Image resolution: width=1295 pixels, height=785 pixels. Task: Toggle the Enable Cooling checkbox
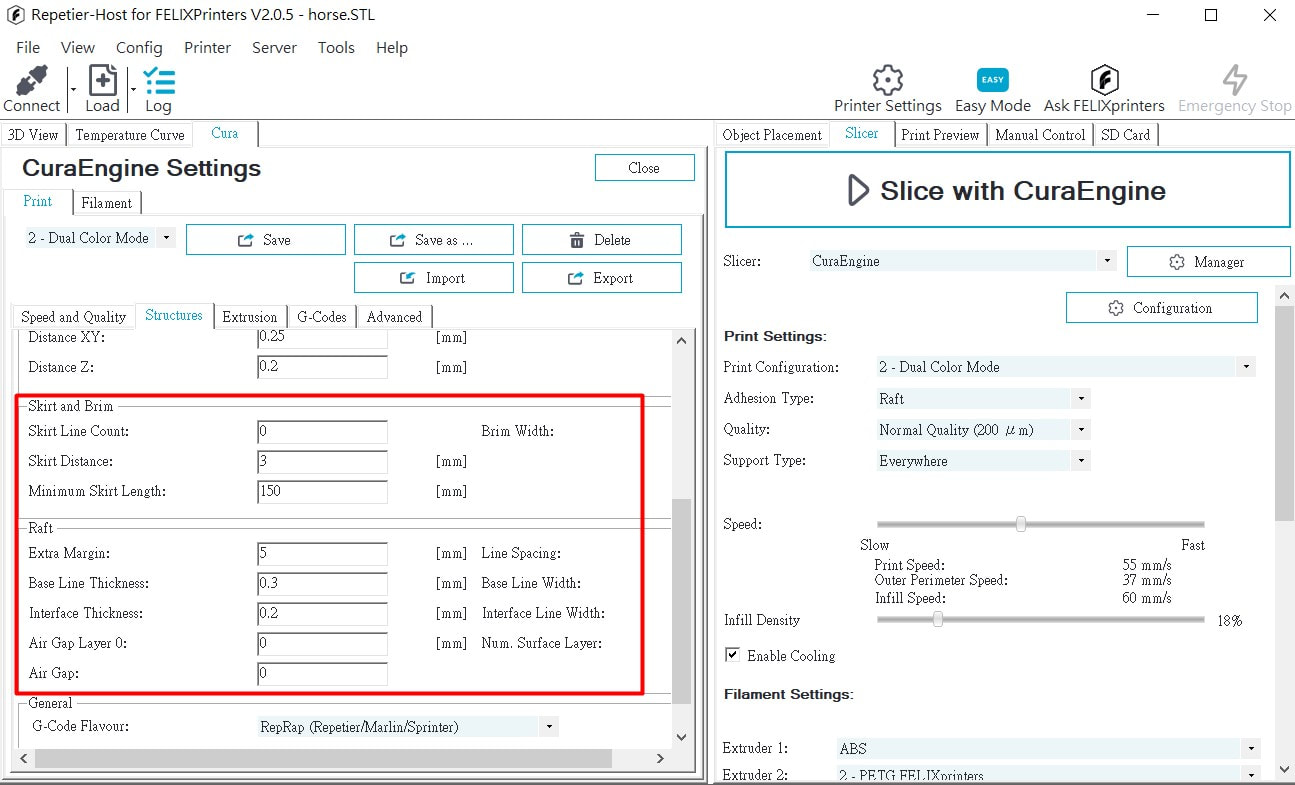coord(732,655)
